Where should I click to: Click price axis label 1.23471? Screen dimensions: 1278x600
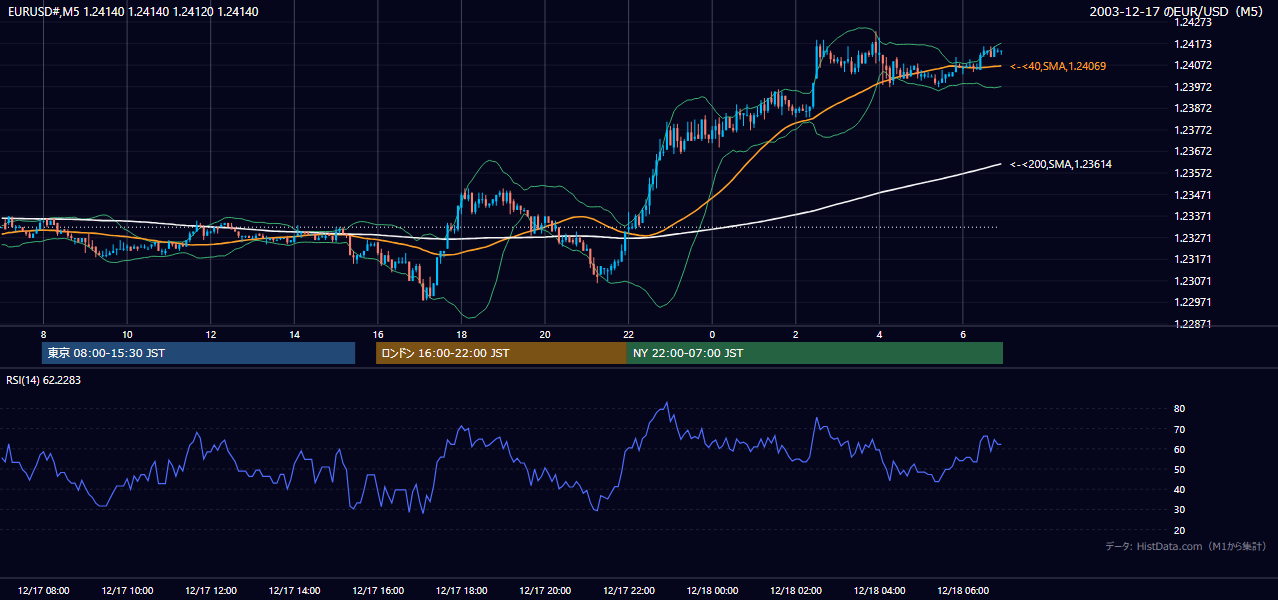(x=1193, y=195)
